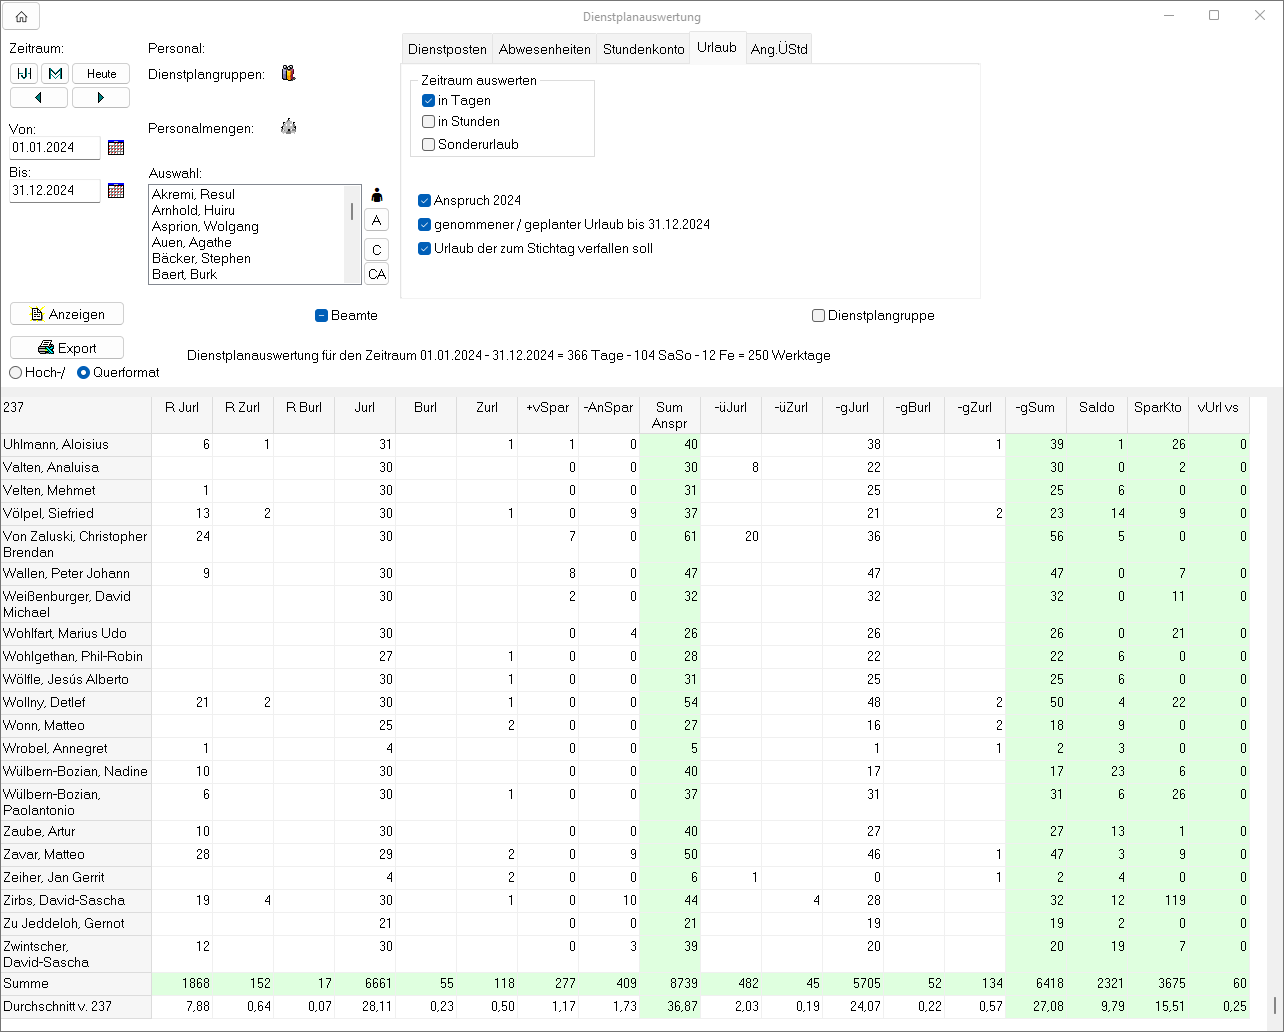Click the home icon button
1284x1032 pixels.
point(22,16)
